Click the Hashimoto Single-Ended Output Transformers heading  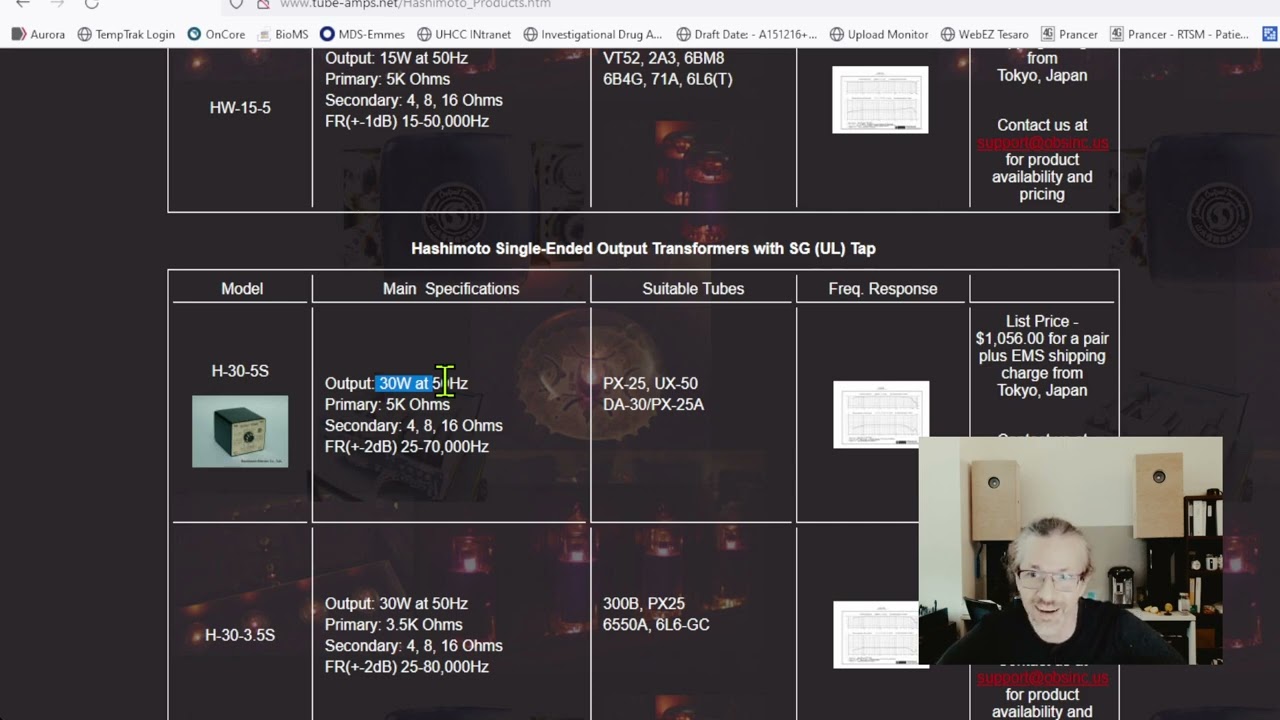[643, 248]
